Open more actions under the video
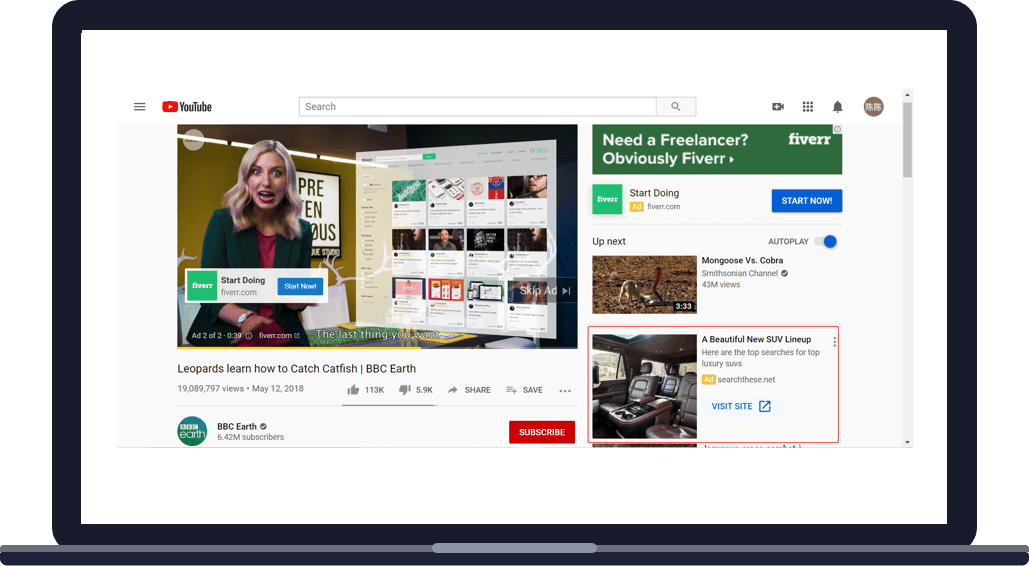 [x=565, y=391]
